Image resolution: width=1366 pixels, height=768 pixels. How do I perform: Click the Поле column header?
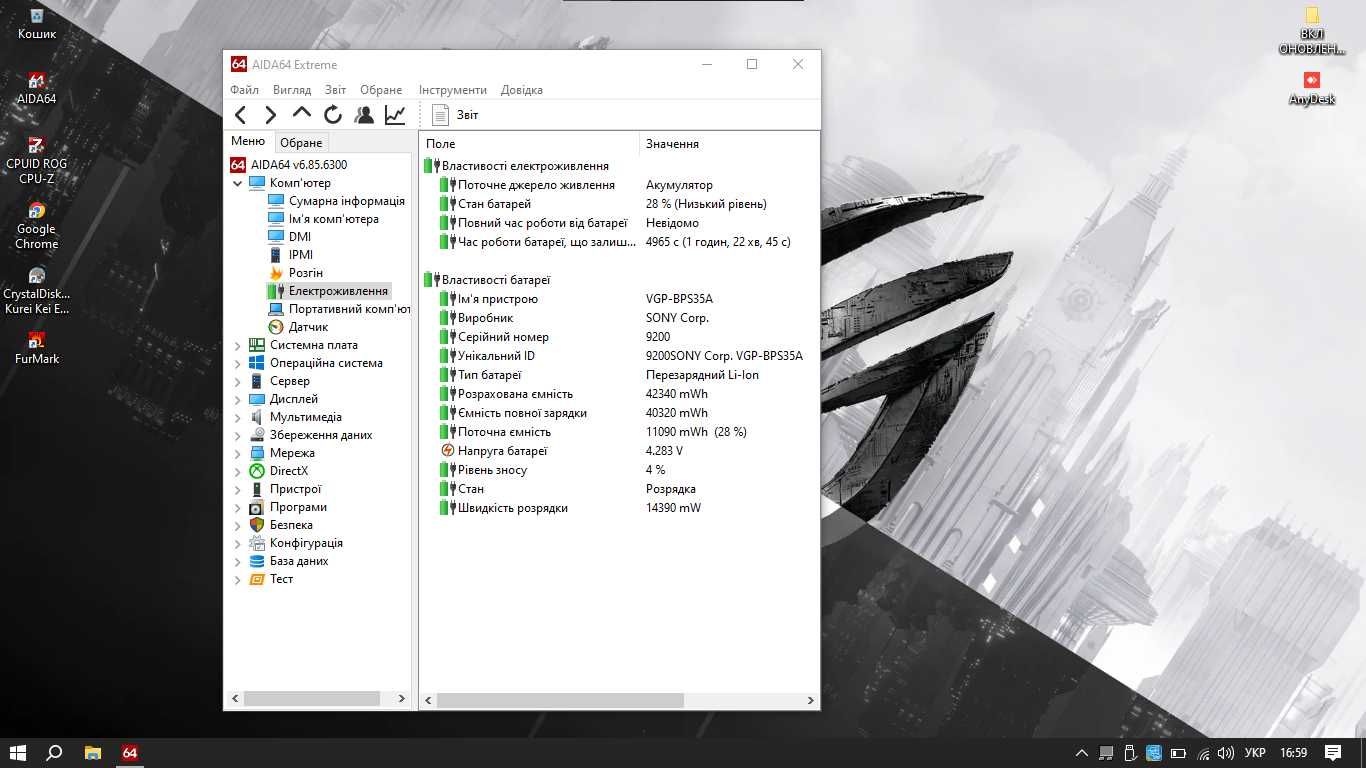[530, 144]
